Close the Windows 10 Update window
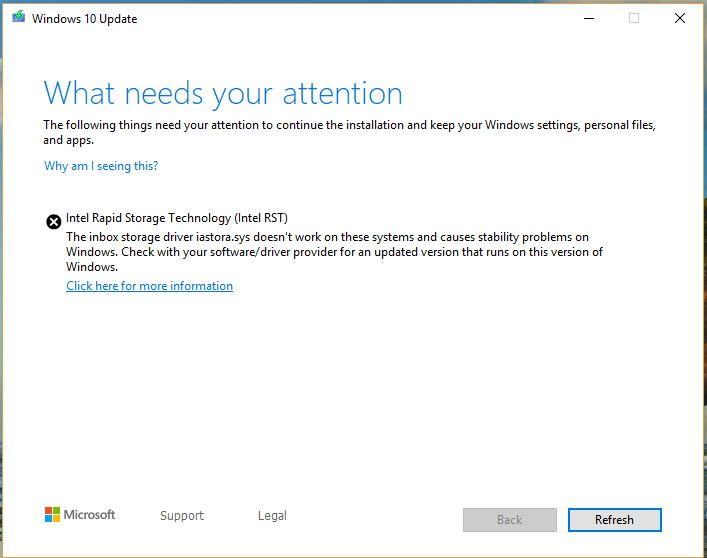The image size is (707, 558). 680,18
